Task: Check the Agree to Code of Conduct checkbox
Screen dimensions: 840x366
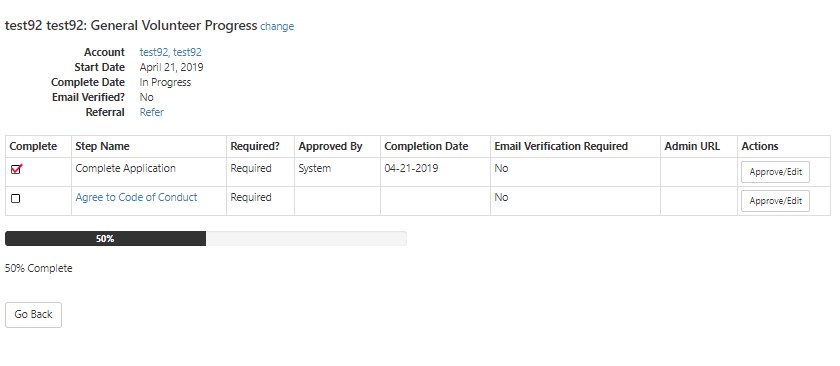Action: [16, 198]
